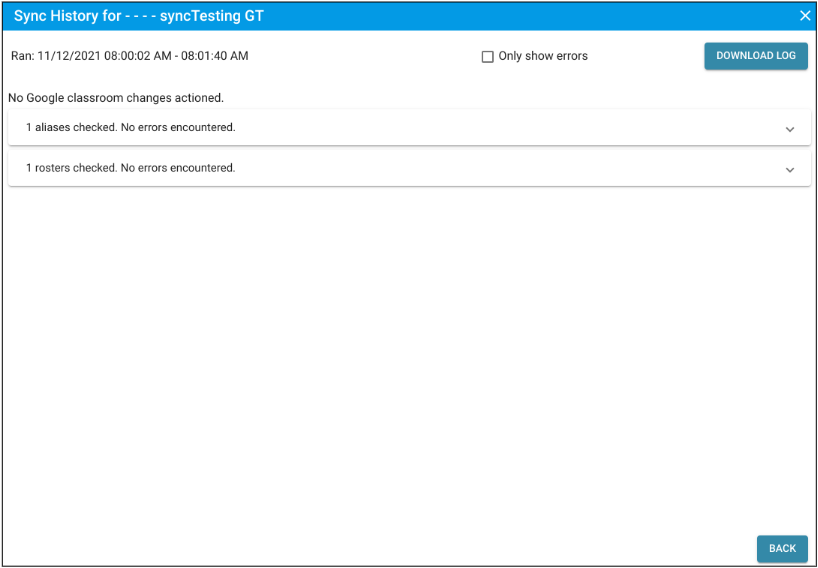Screen dimensions: 818x568
Task: Click the Ran 11/12/2021 timestamp text
Action: click(129, 56)
